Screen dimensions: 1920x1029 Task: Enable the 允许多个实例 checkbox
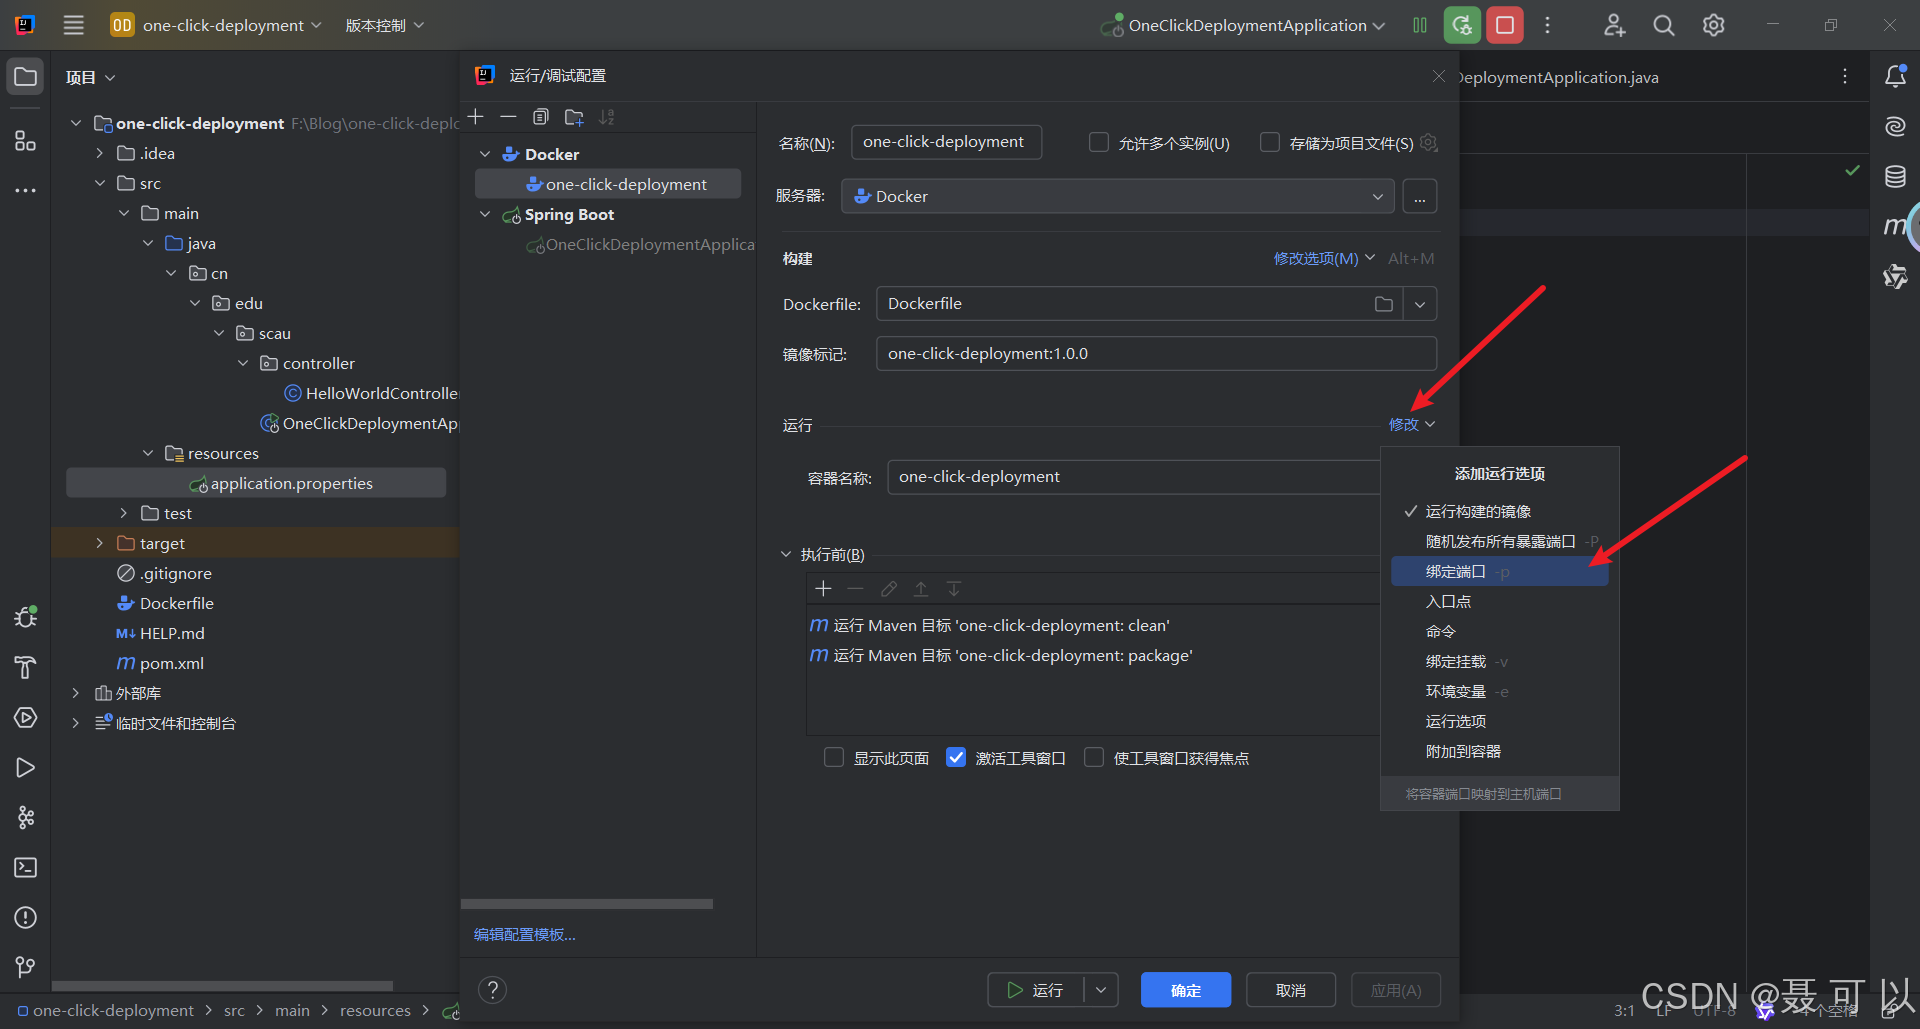(x=1099, y=142)
